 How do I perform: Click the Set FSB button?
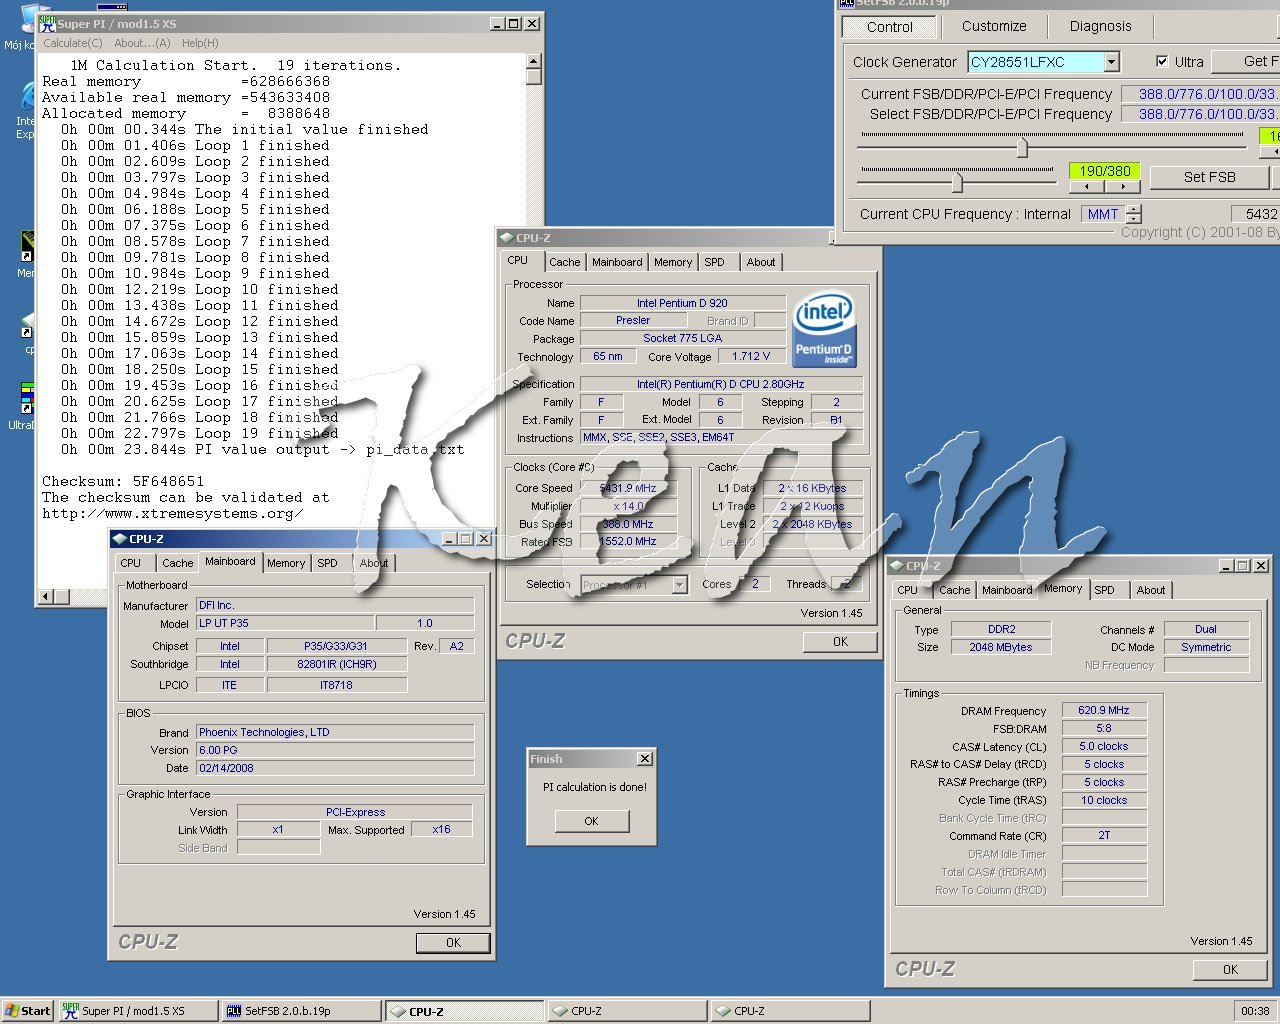coord(1209,177)
